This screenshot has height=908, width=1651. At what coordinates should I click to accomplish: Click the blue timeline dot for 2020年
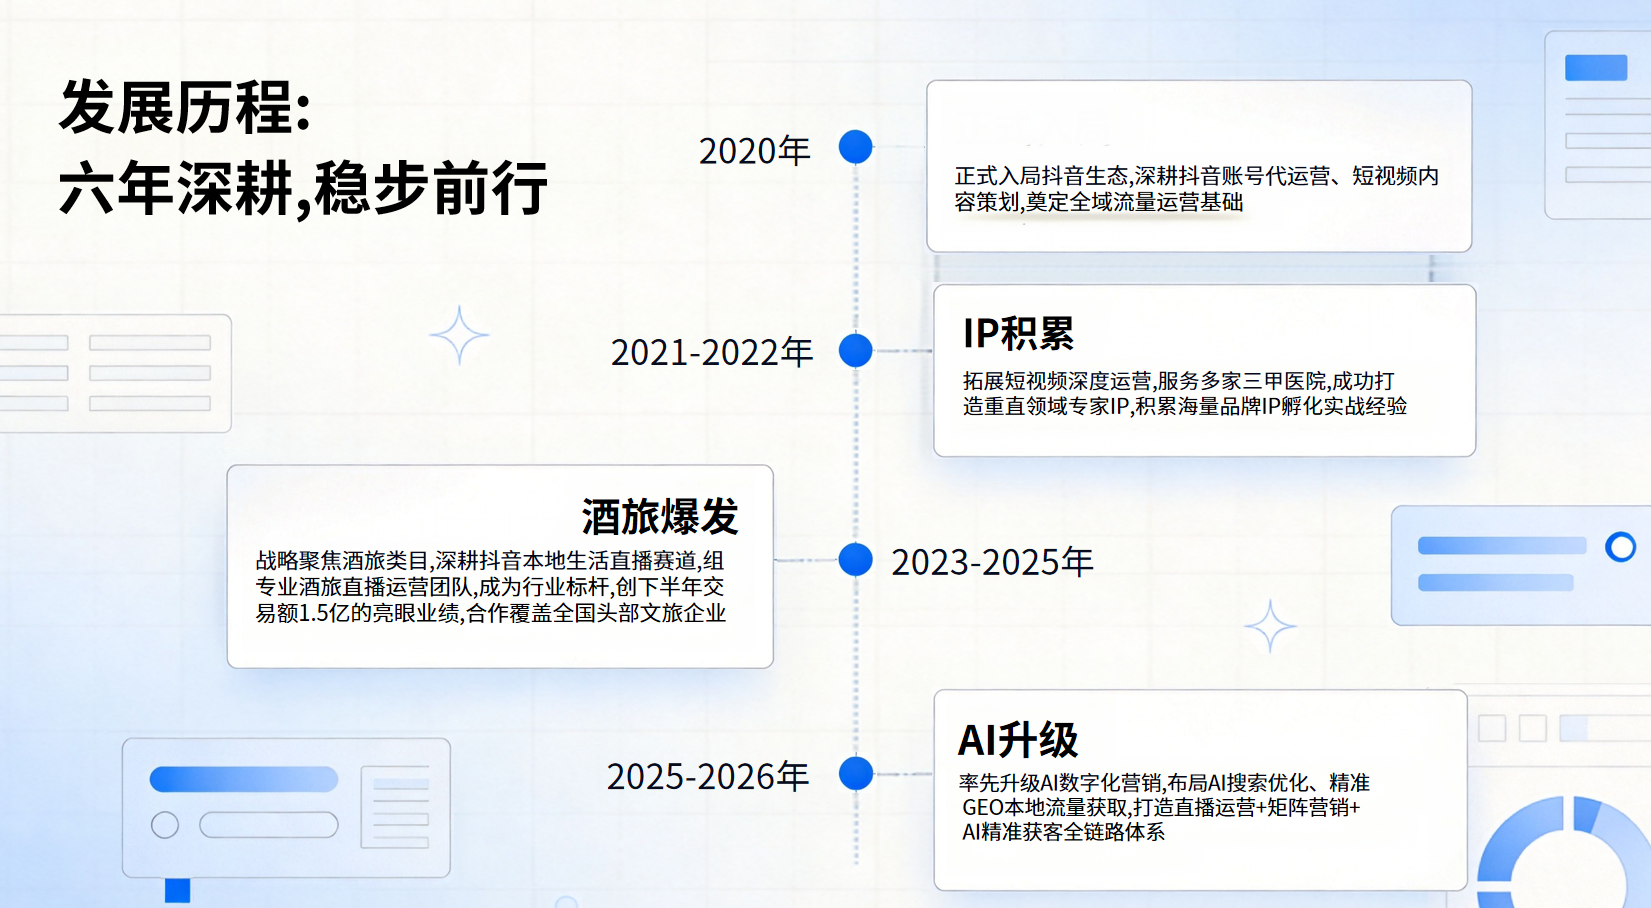coord(855,147)
